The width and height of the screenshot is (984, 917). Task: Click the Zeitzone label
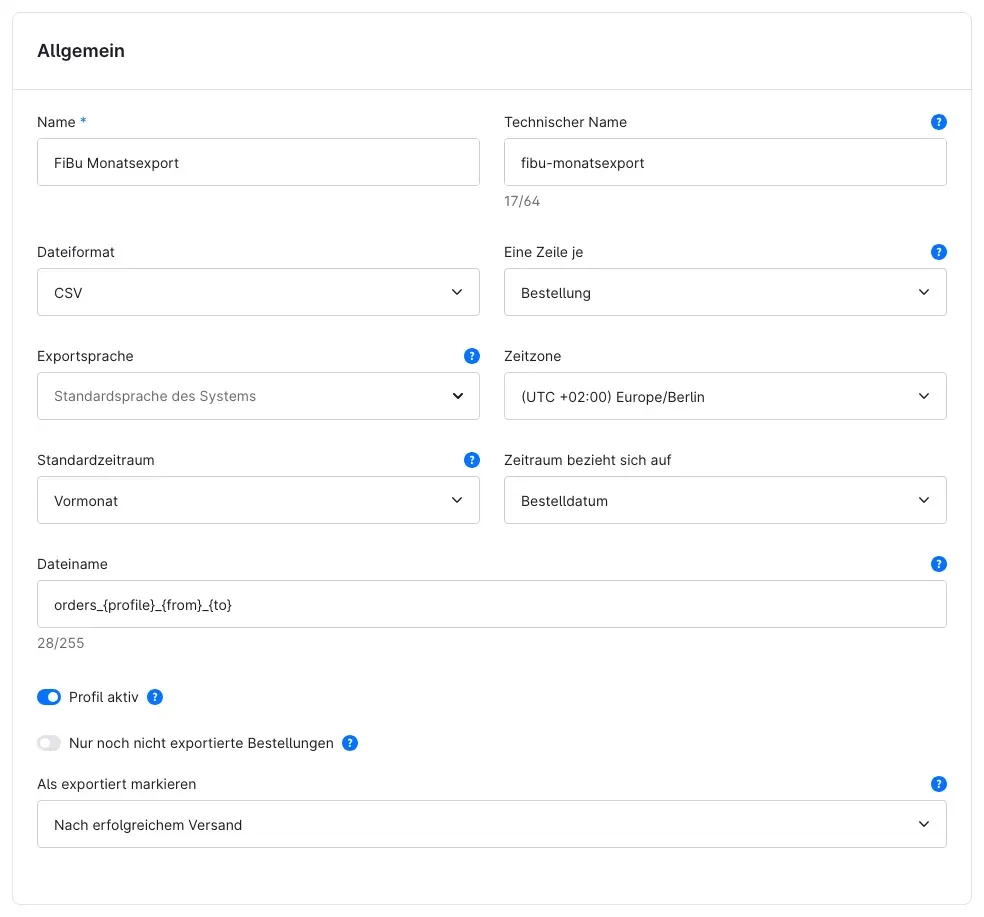532,357
